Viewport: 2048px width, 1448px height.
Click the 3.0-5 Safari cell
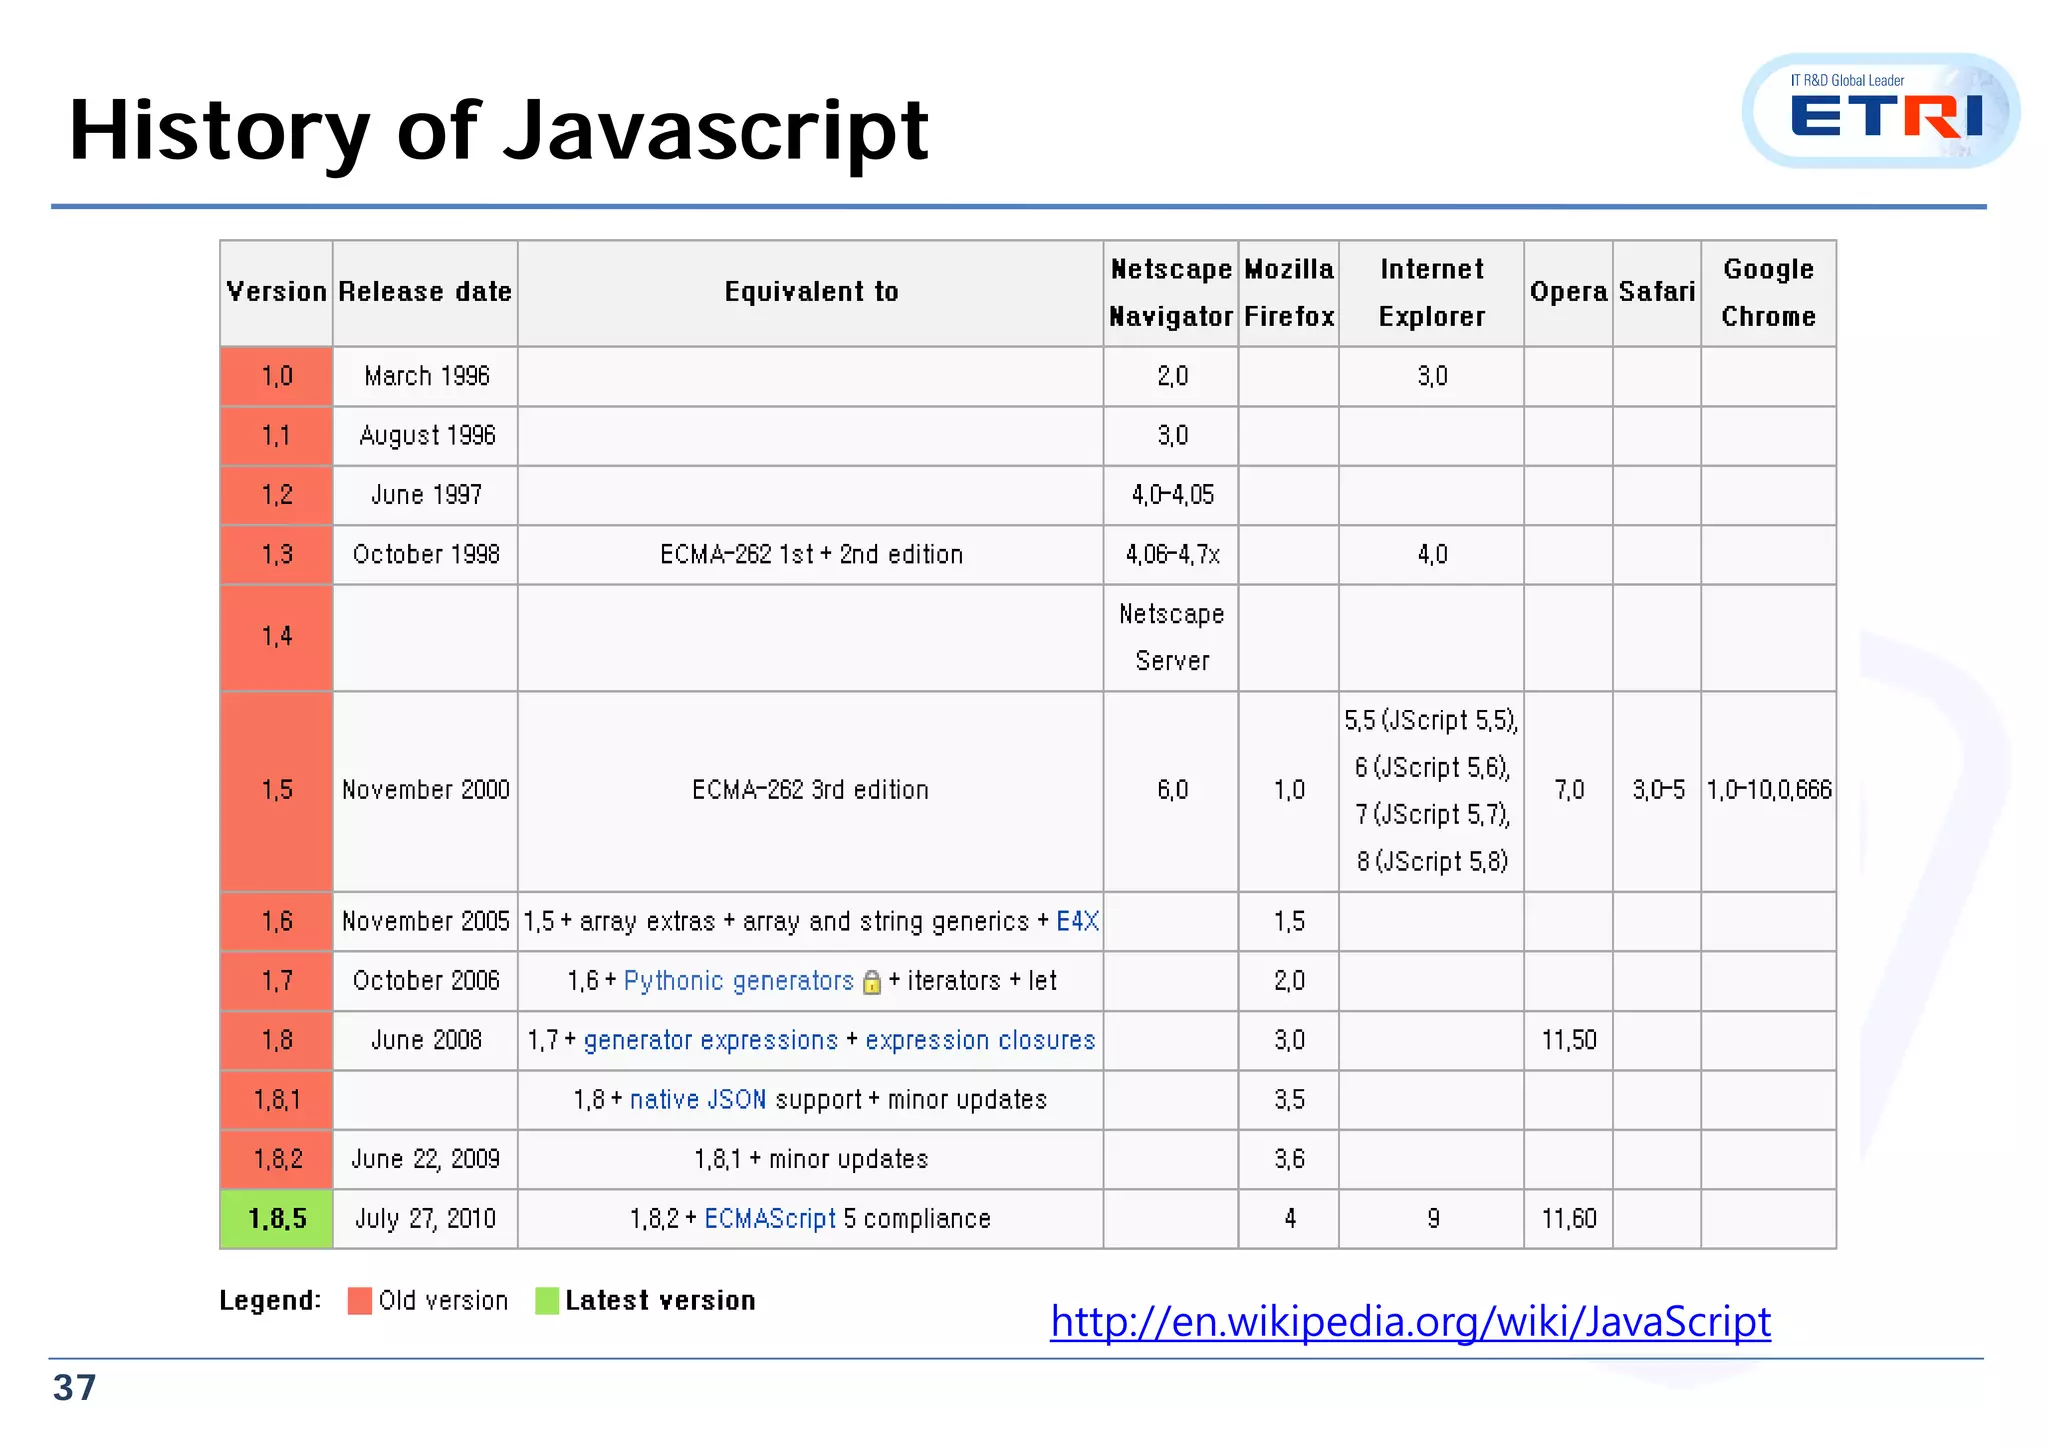click(x=1657, y=791)
